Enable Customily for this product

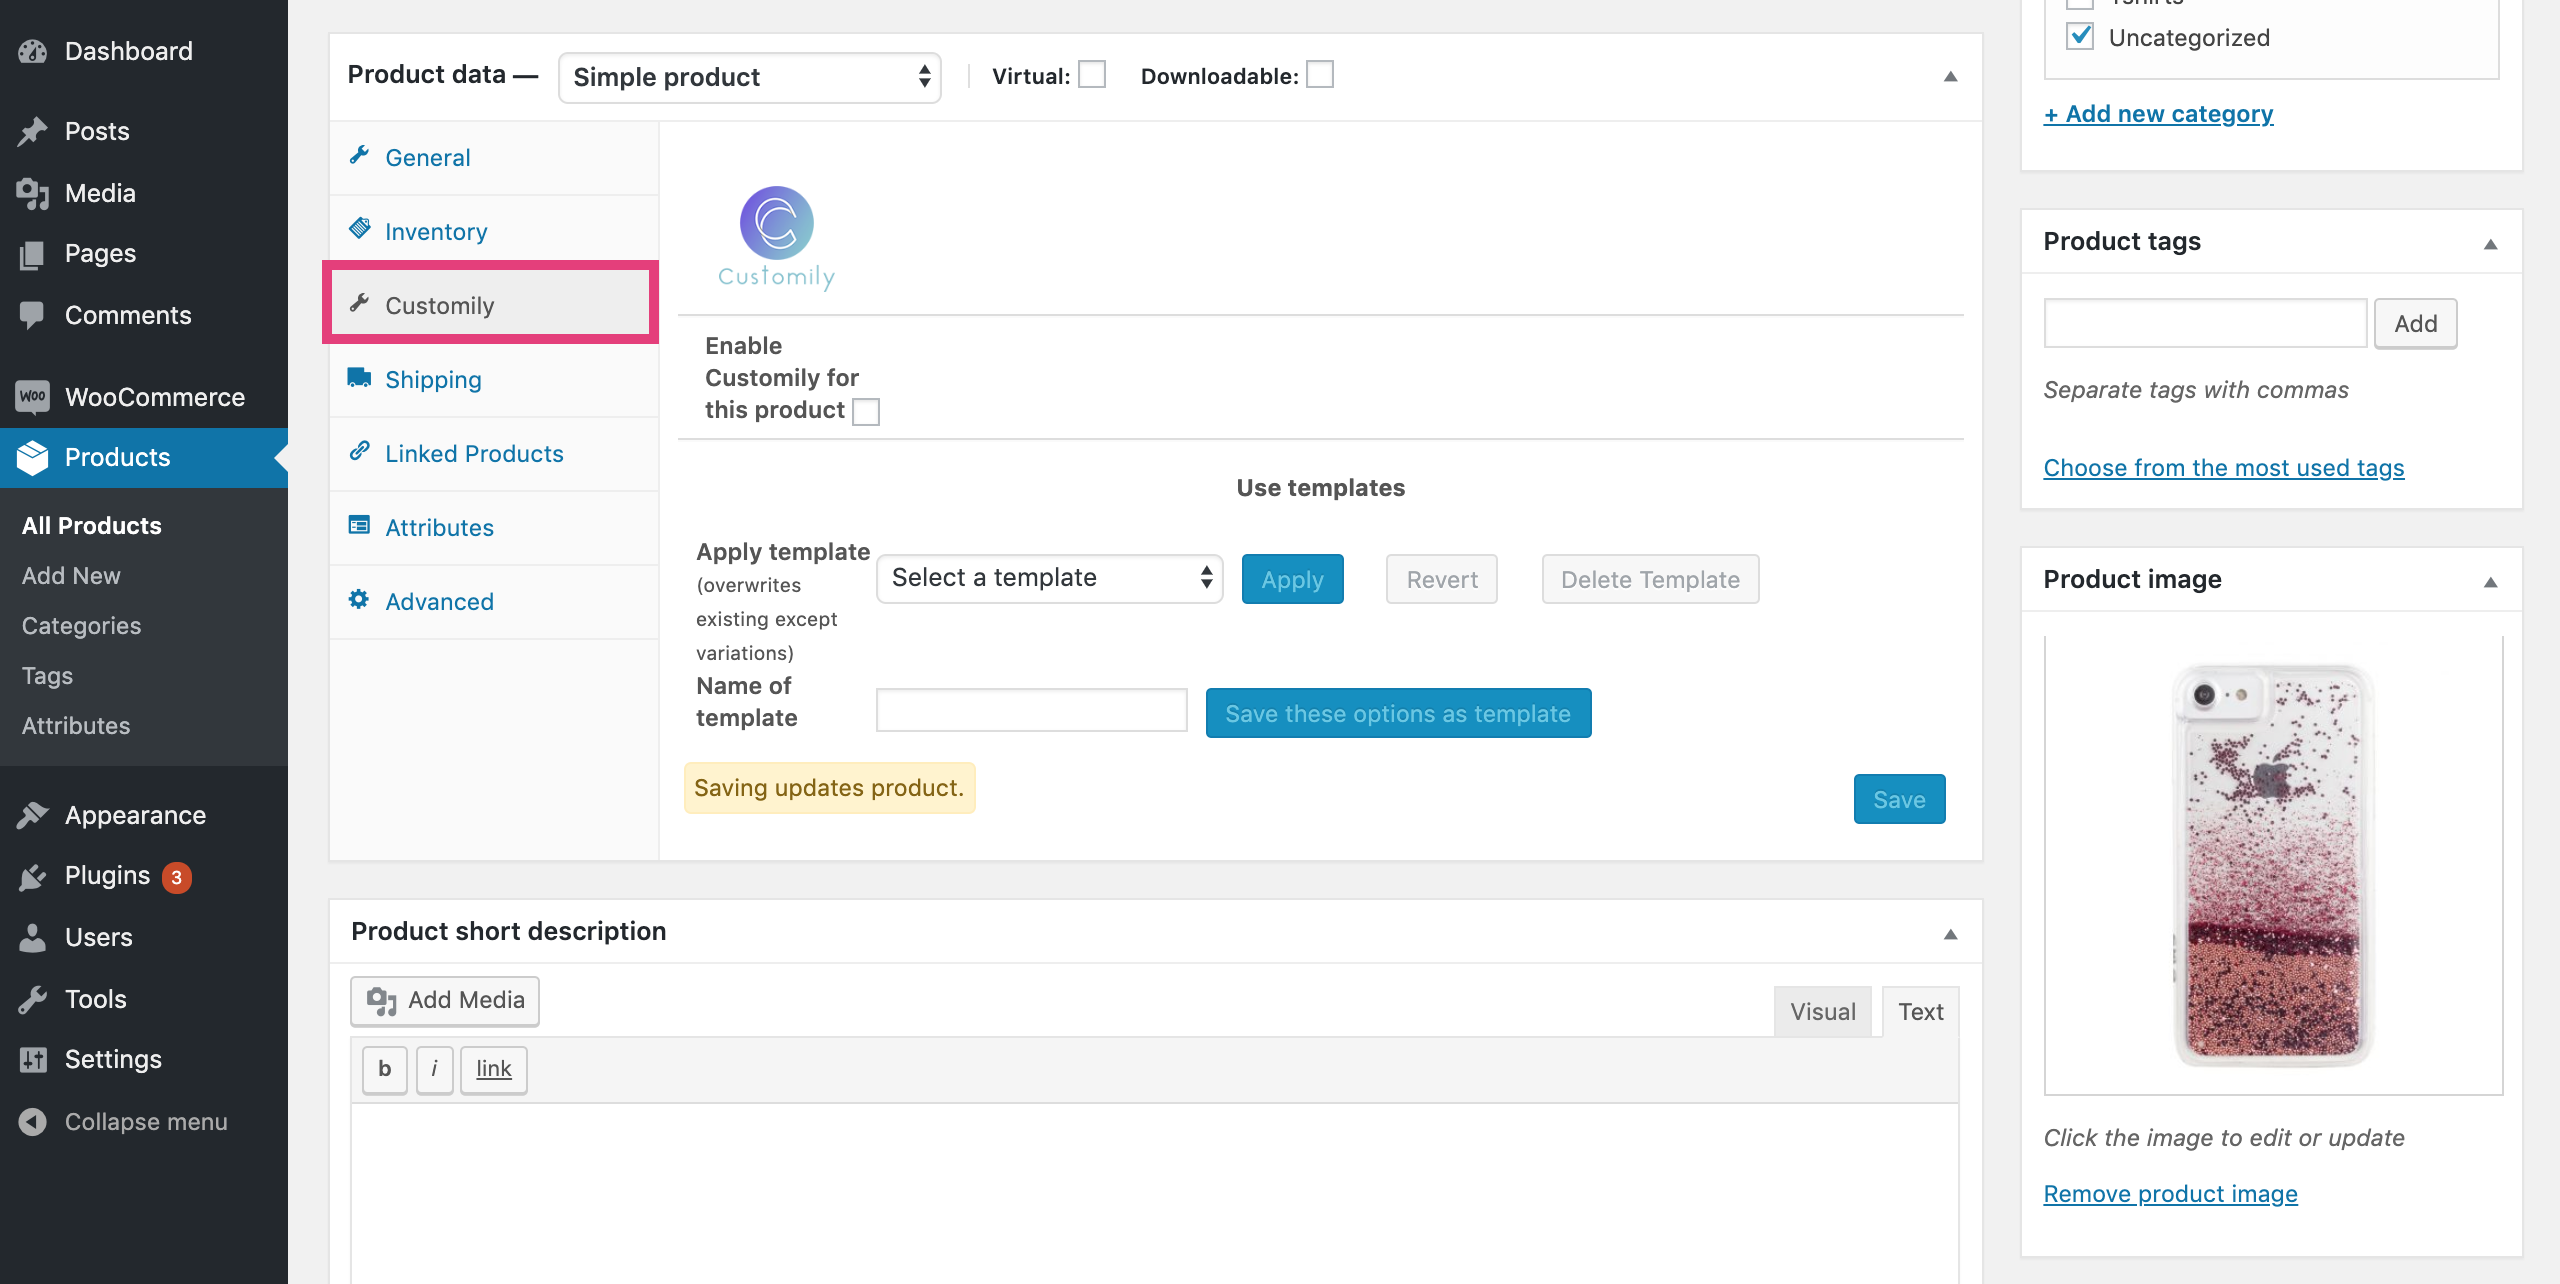pos(866,411)
